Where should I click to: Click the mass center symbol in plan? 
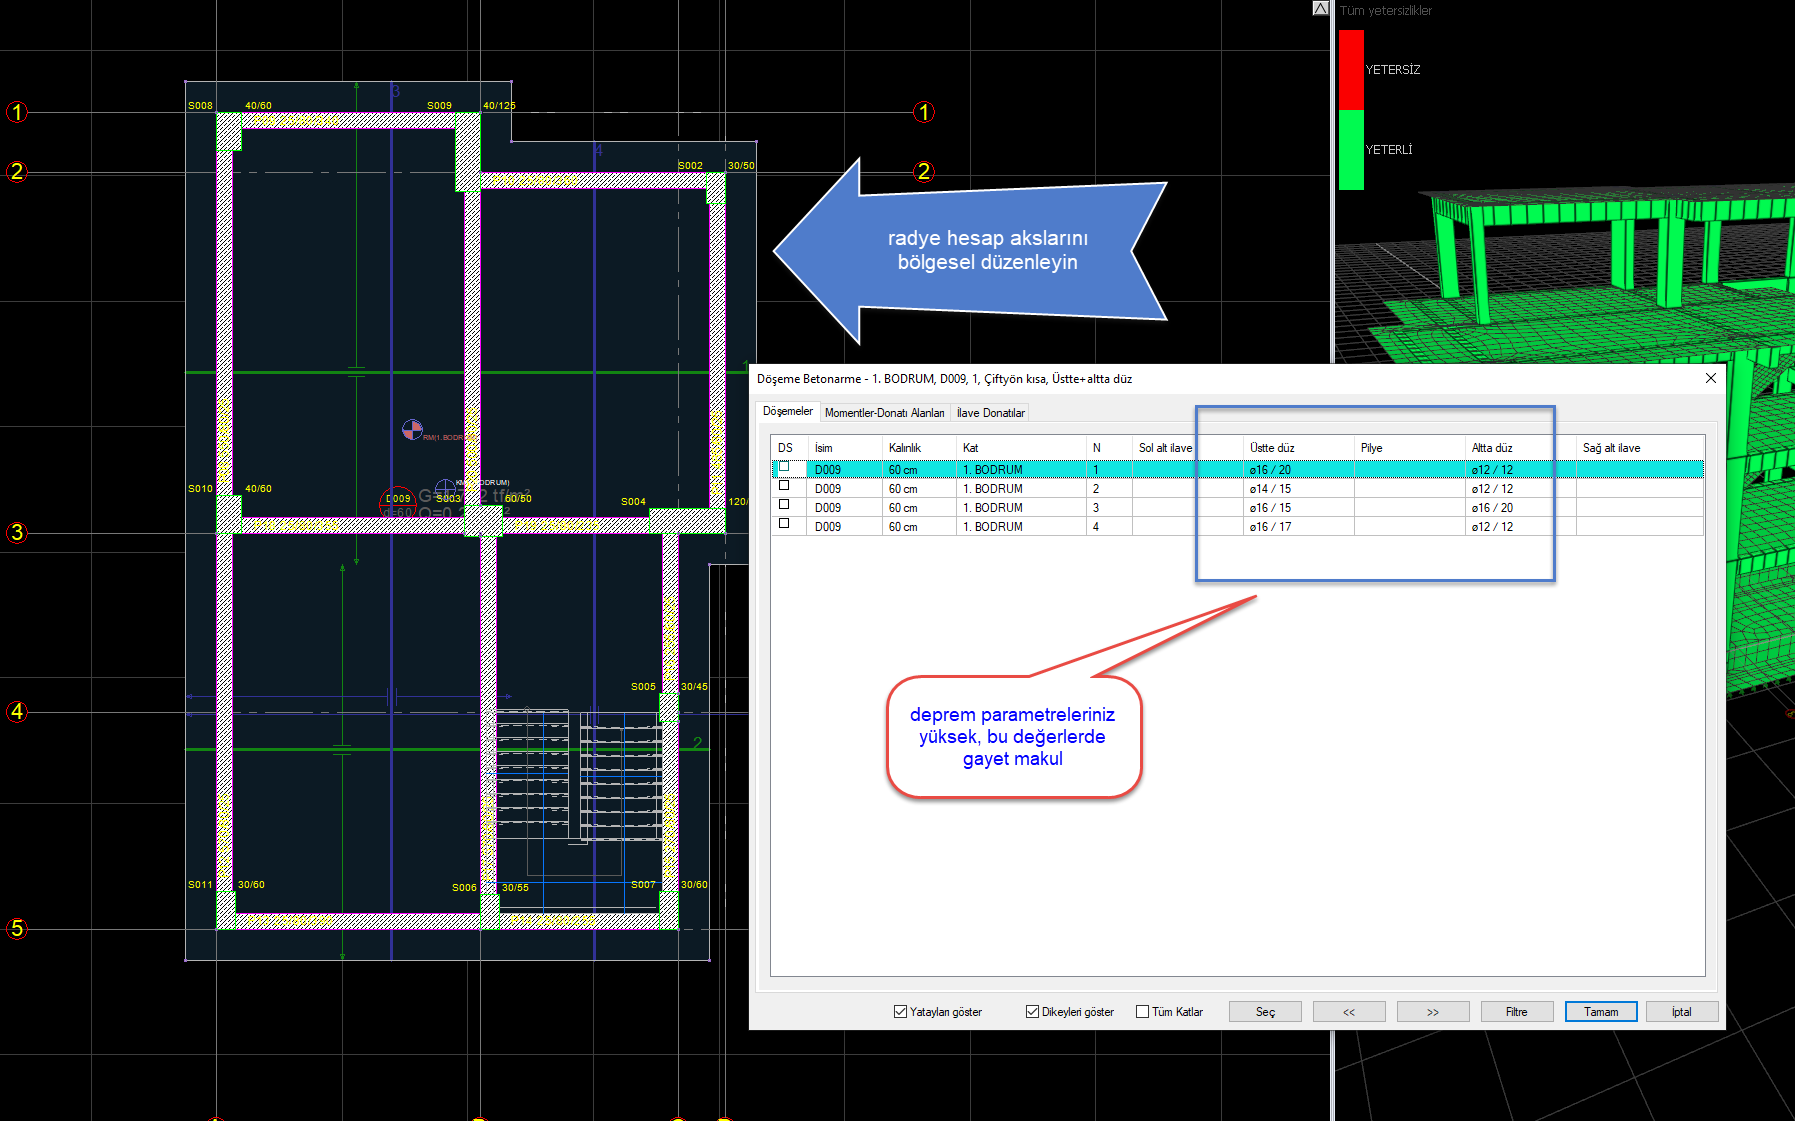[412, 430]
